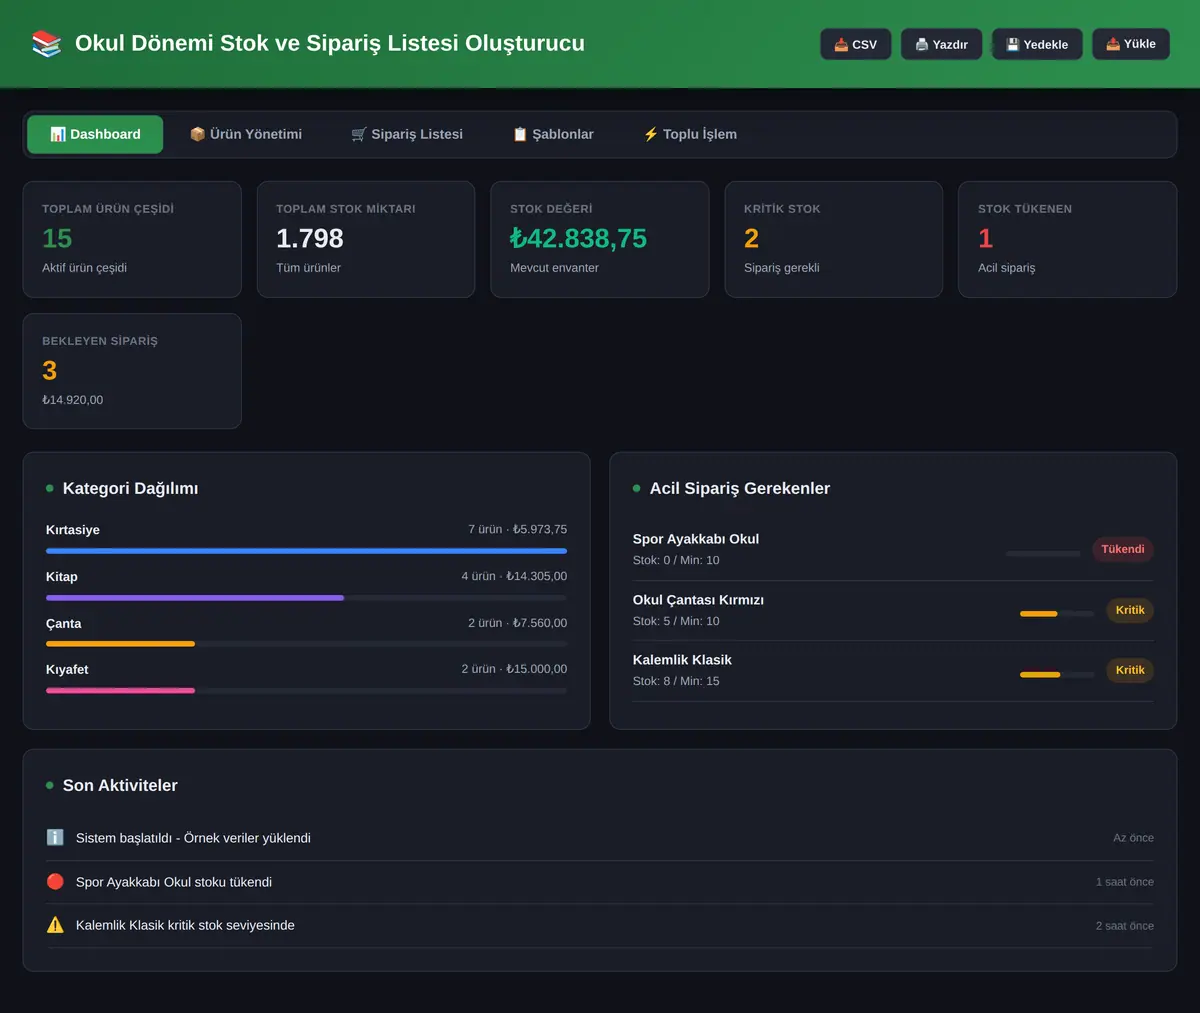Click the warning icon beside Kalemlik Klasik activity
Screen dimensions: 1200x1013
(x=55, y=925)
